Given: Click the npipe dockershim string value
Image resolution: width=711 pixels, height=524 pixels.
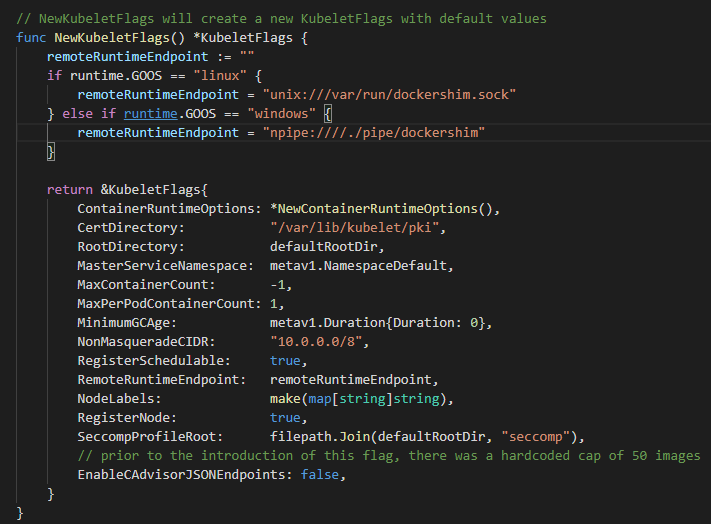Looking at the screenshot, I should (x=378, y=132).
